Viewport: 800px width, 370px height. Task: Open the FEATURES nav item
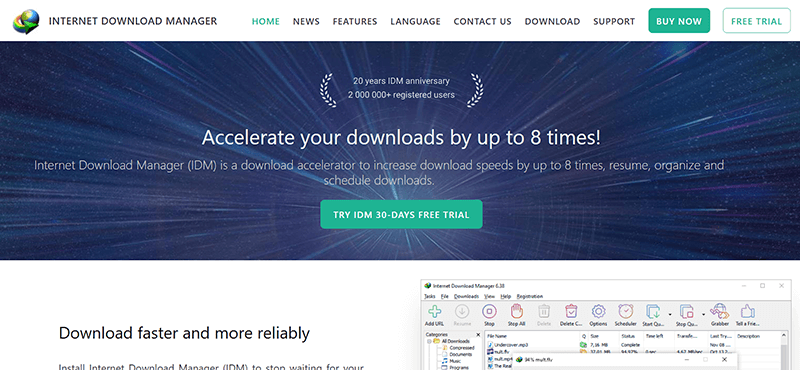[355, 21]
